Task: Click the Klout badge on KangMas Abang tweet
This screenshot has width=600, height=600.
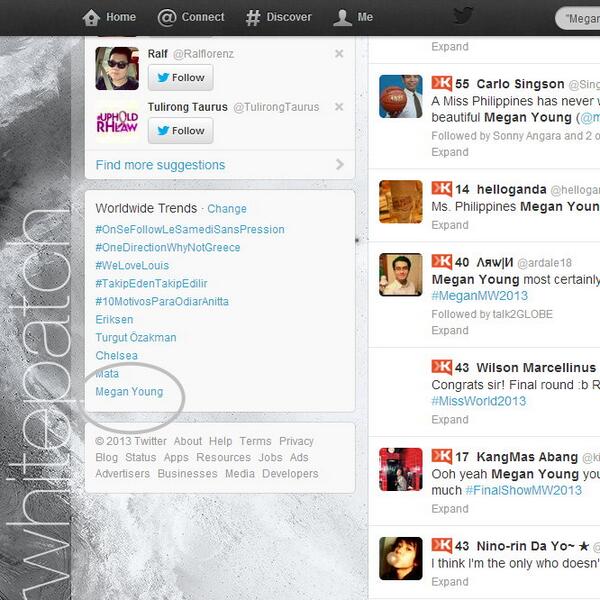Action: 442,456
